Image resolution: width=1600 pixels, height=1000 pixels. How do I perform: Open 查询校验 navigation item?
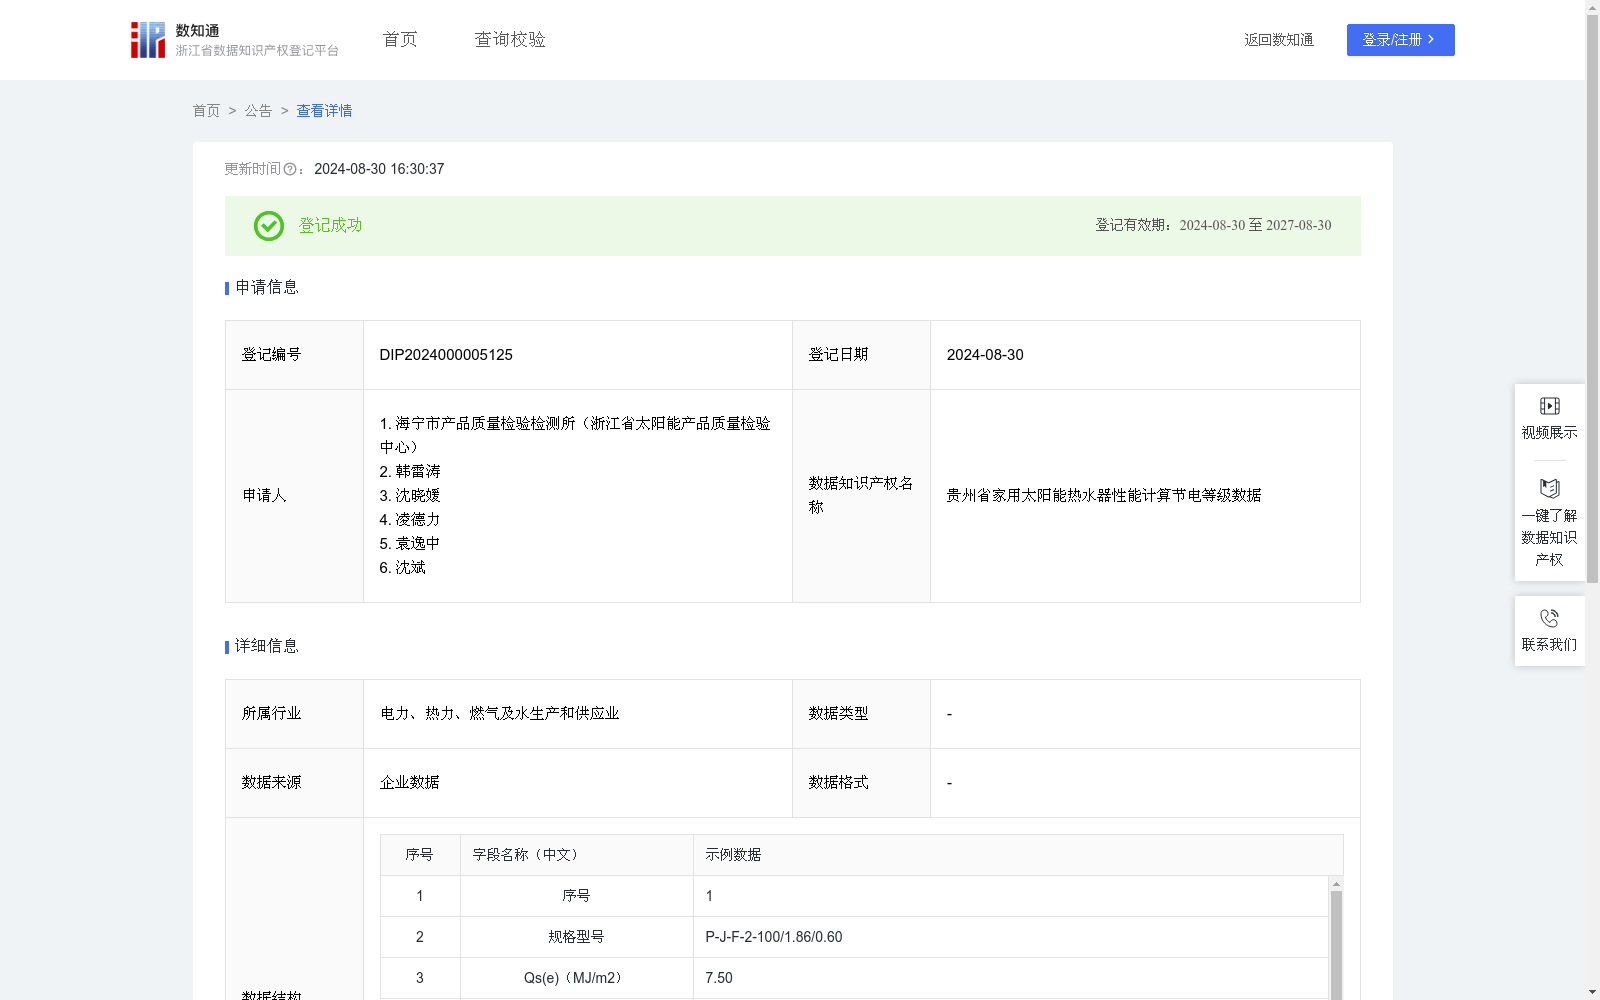point(510,40)
